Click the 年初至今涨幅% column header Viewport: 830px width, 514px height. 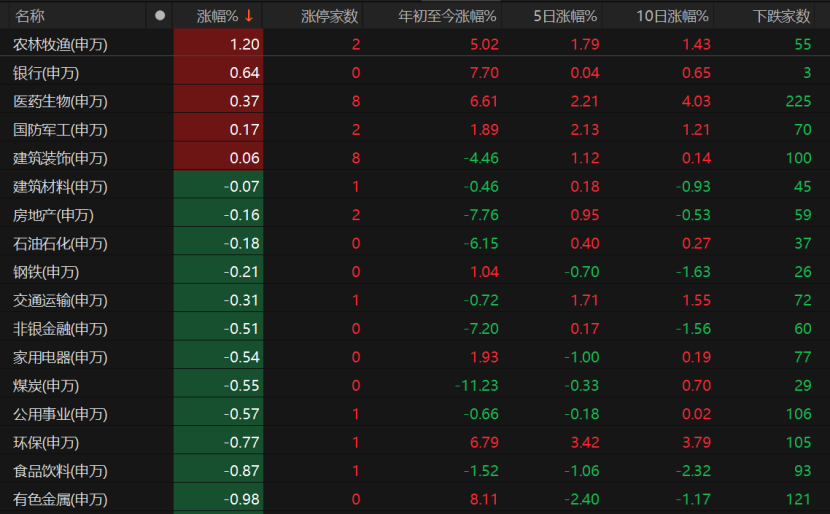pyautogui.click(x=448, y=16)
